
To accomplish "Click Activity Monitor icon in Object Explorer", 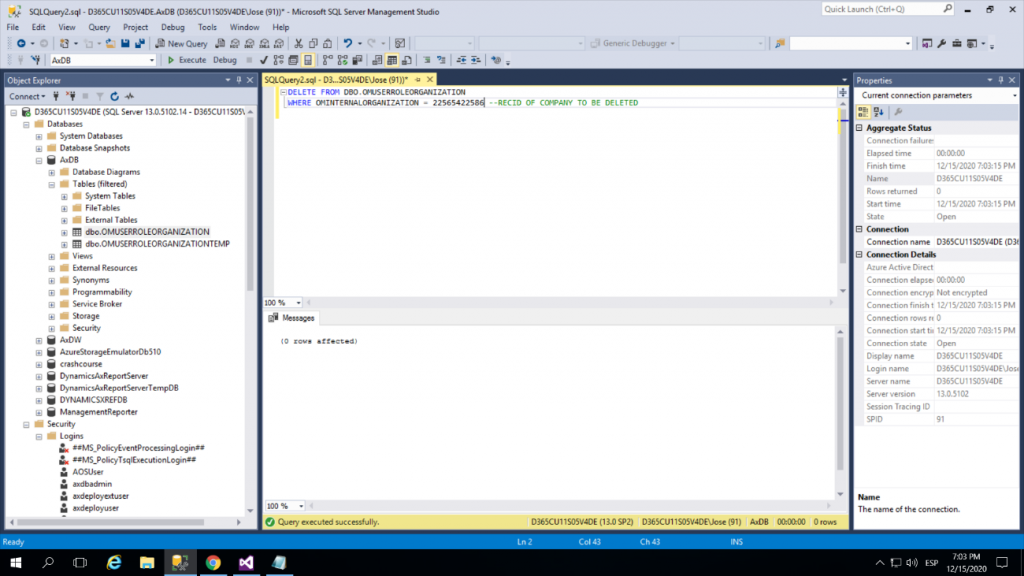I will click(129, 96).
